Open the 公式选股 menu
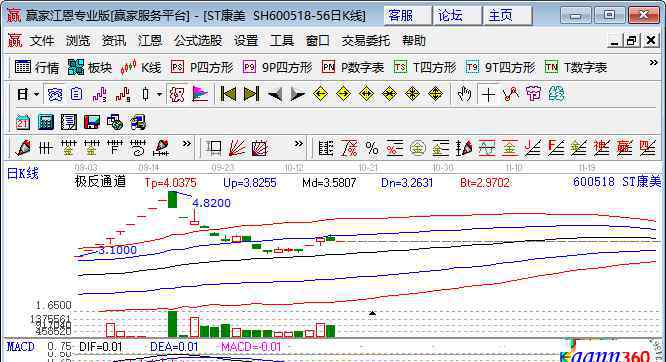The height and width of the screenshot is (362, 666). [198, 41]
